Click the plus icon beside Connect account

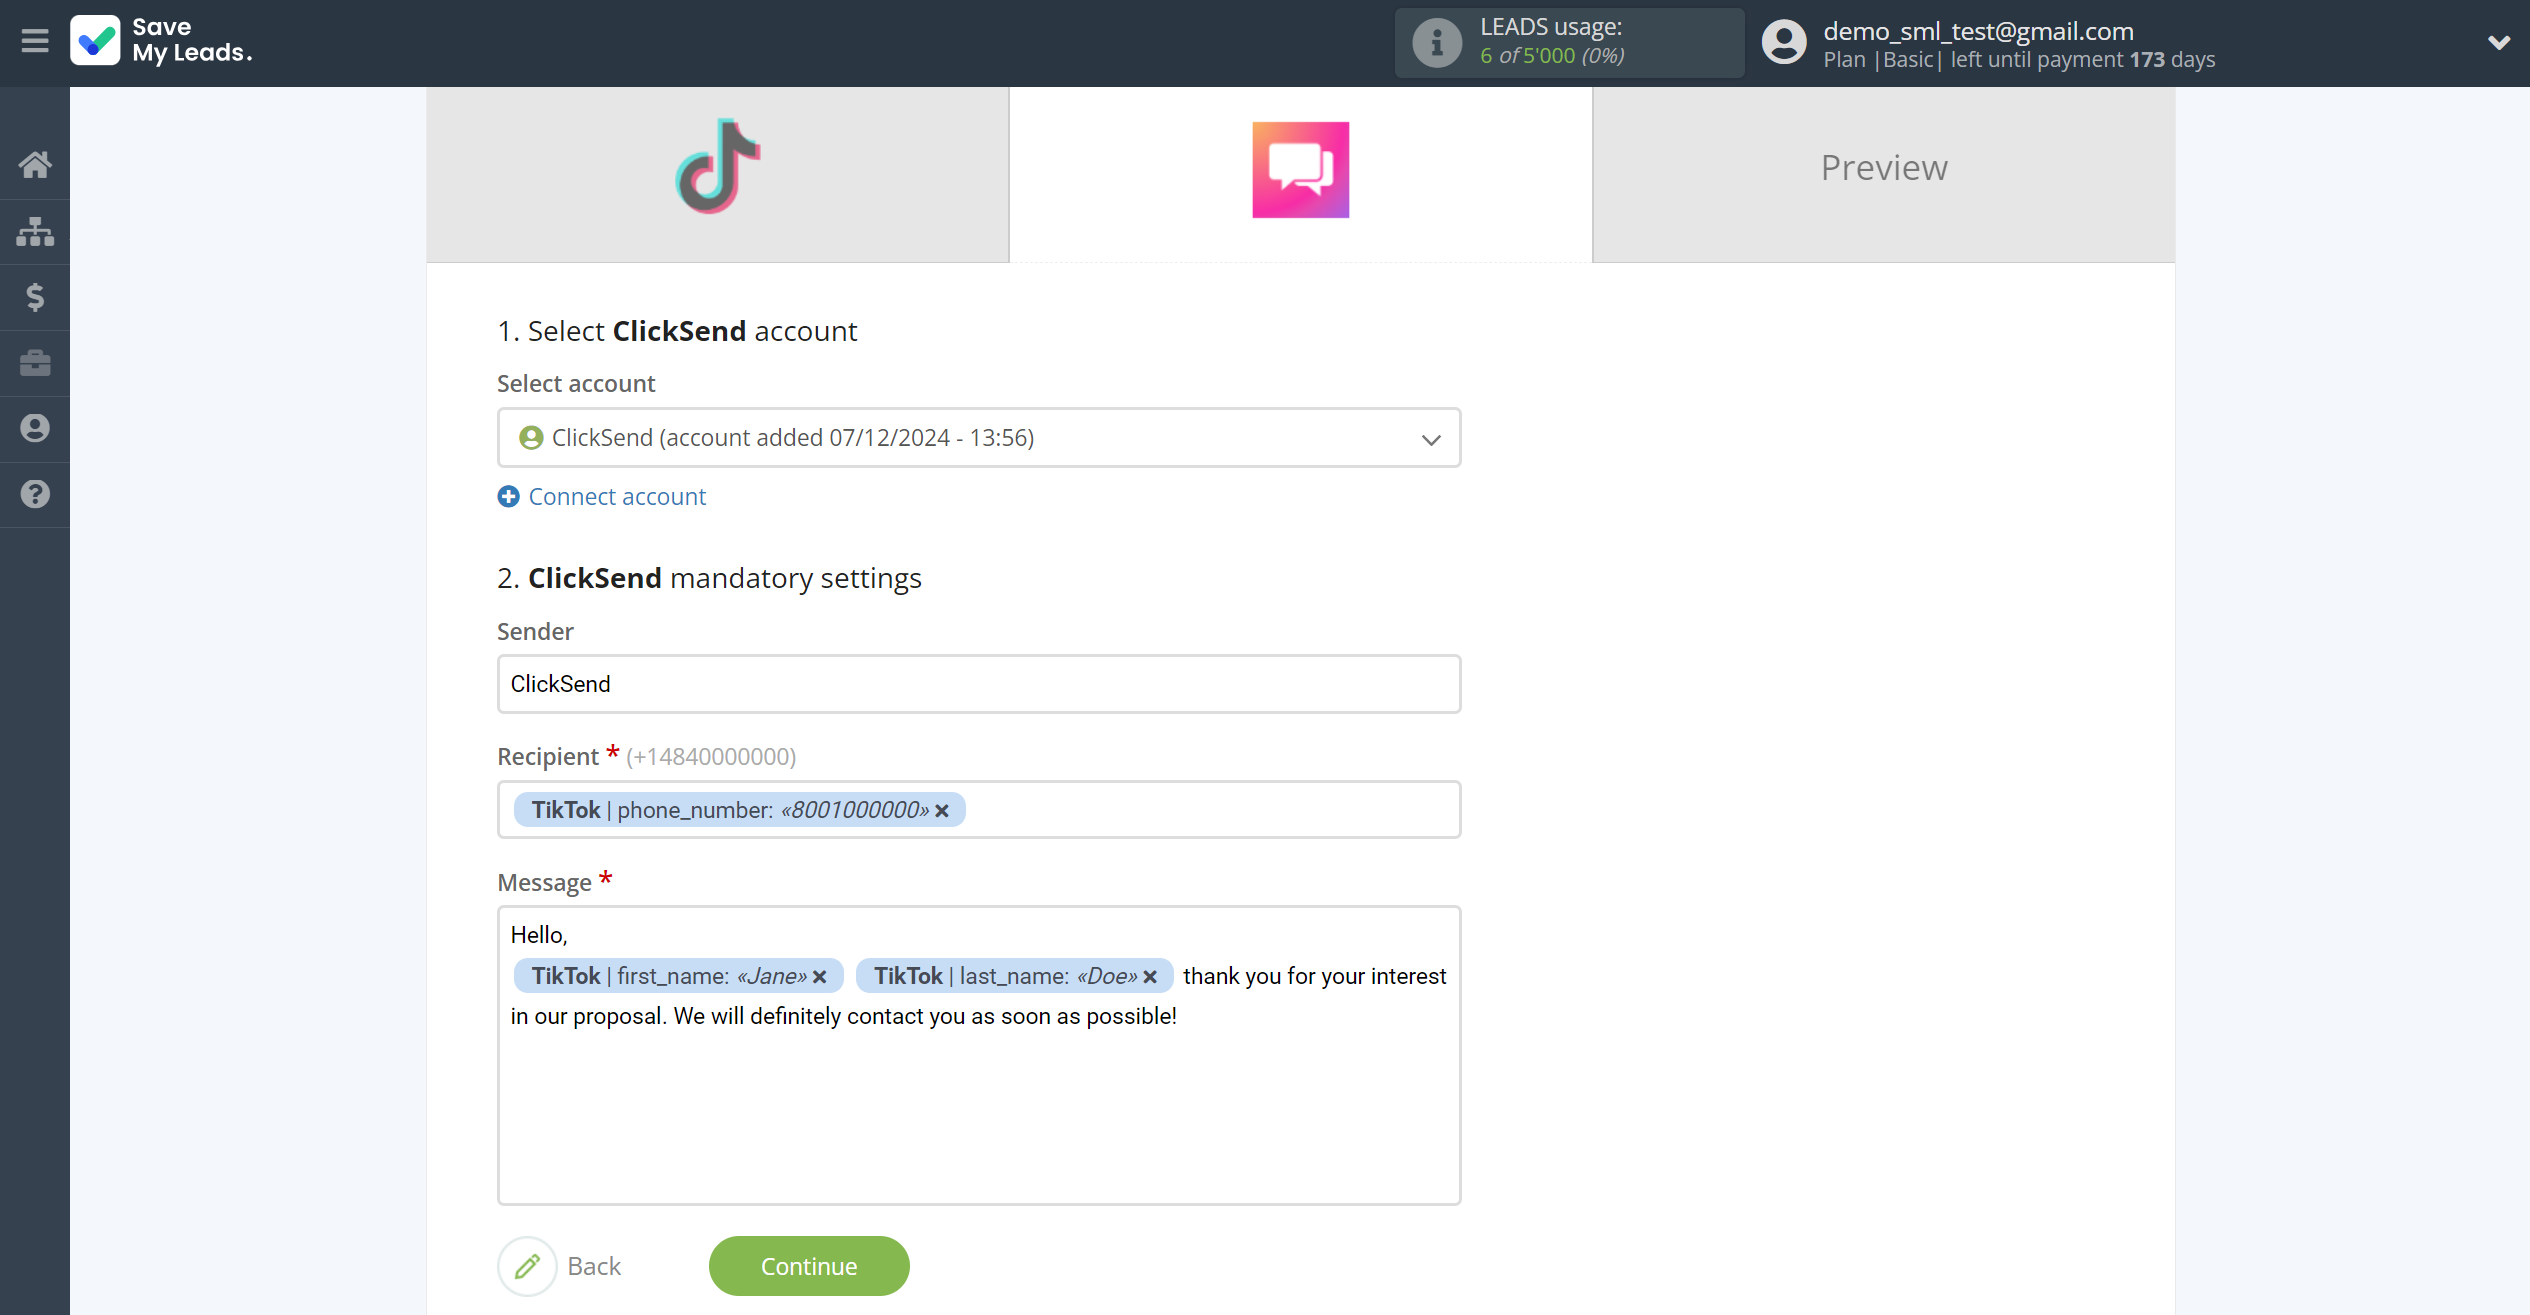(508, 496)
